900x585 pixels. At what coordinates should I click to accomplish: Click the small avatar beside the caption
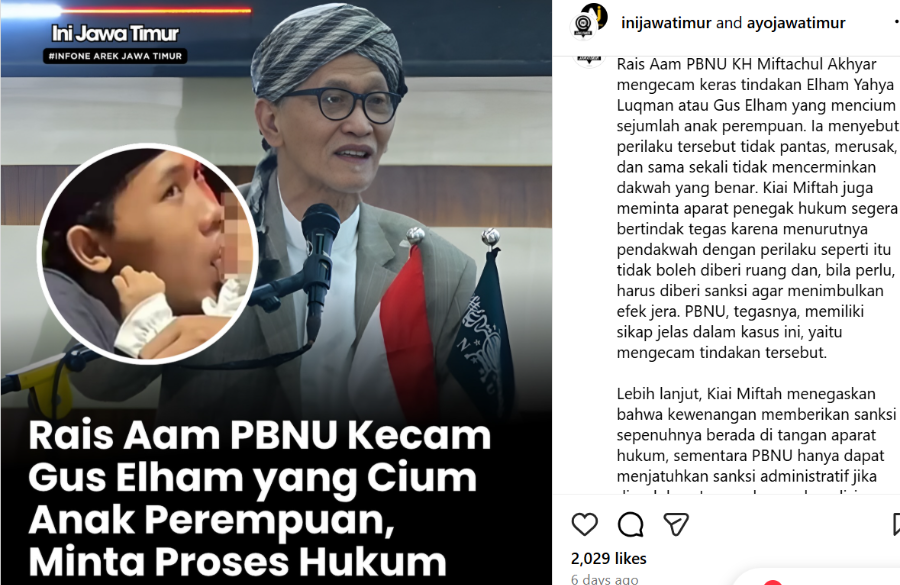click(x=589, y=61)
